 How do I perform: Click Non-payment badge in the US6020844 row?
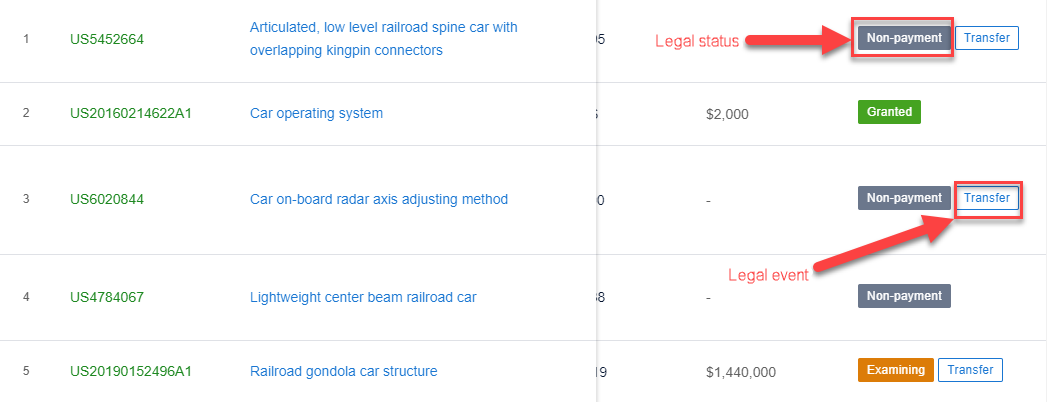pyautogui.click(x=904, y=198)
